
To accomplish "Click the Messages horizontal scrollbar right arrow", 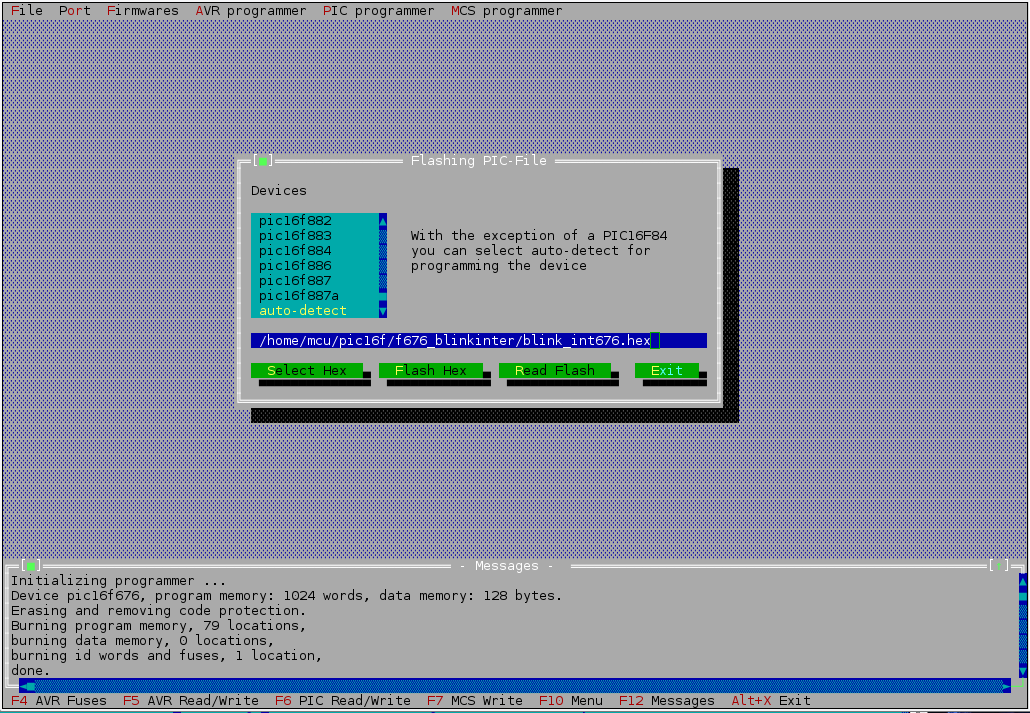I will pos(1007,686).
